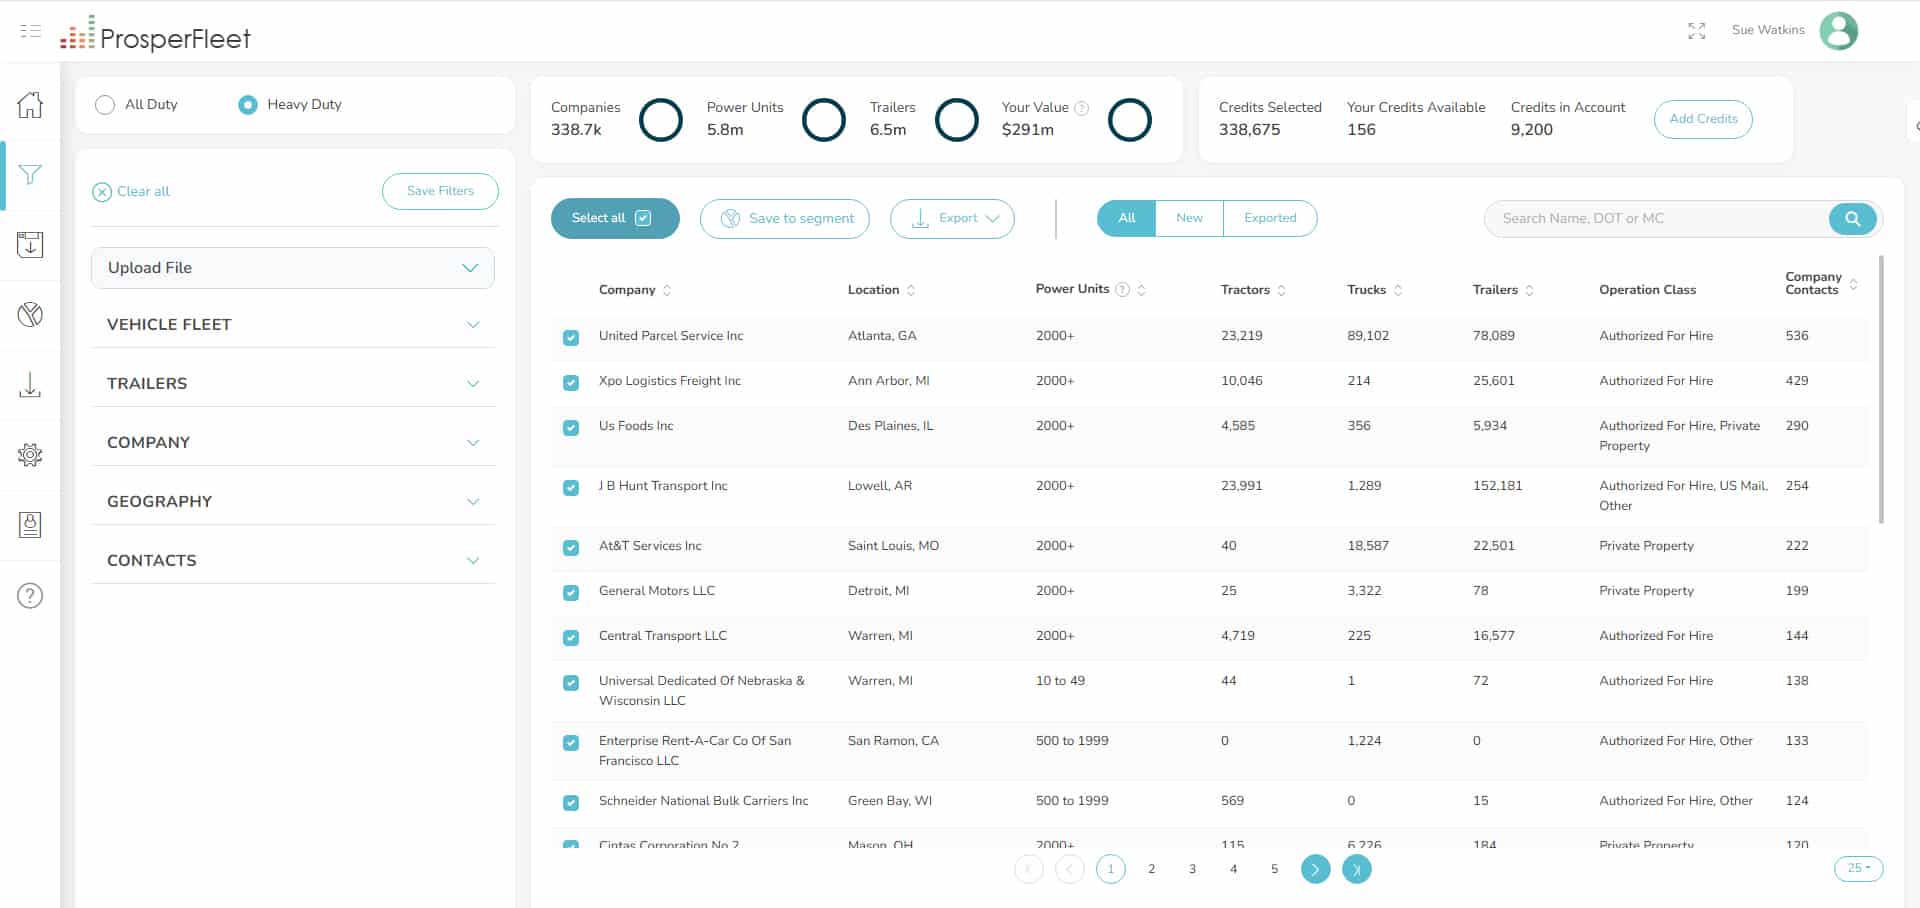Screen dimensions: 1920x908
Task: Uncheck General Motors LLC row checkbox
Action: click(x=571, y=593)
